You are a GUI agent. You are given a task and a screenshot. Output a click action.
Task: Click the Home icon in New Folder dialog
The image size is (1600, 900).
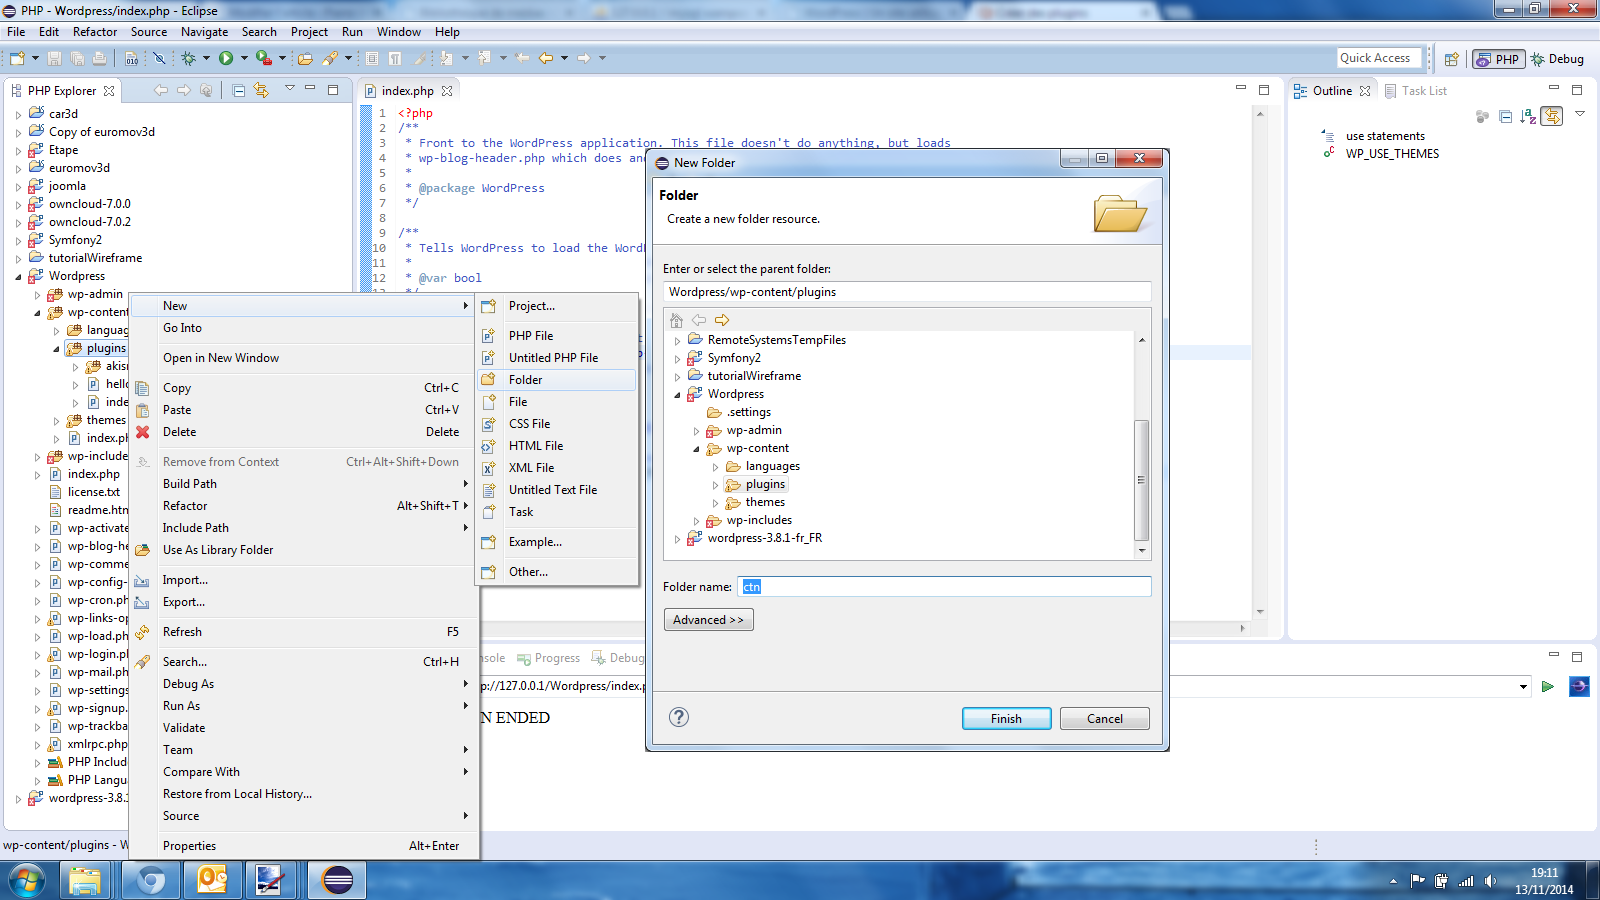click(676, 320)
